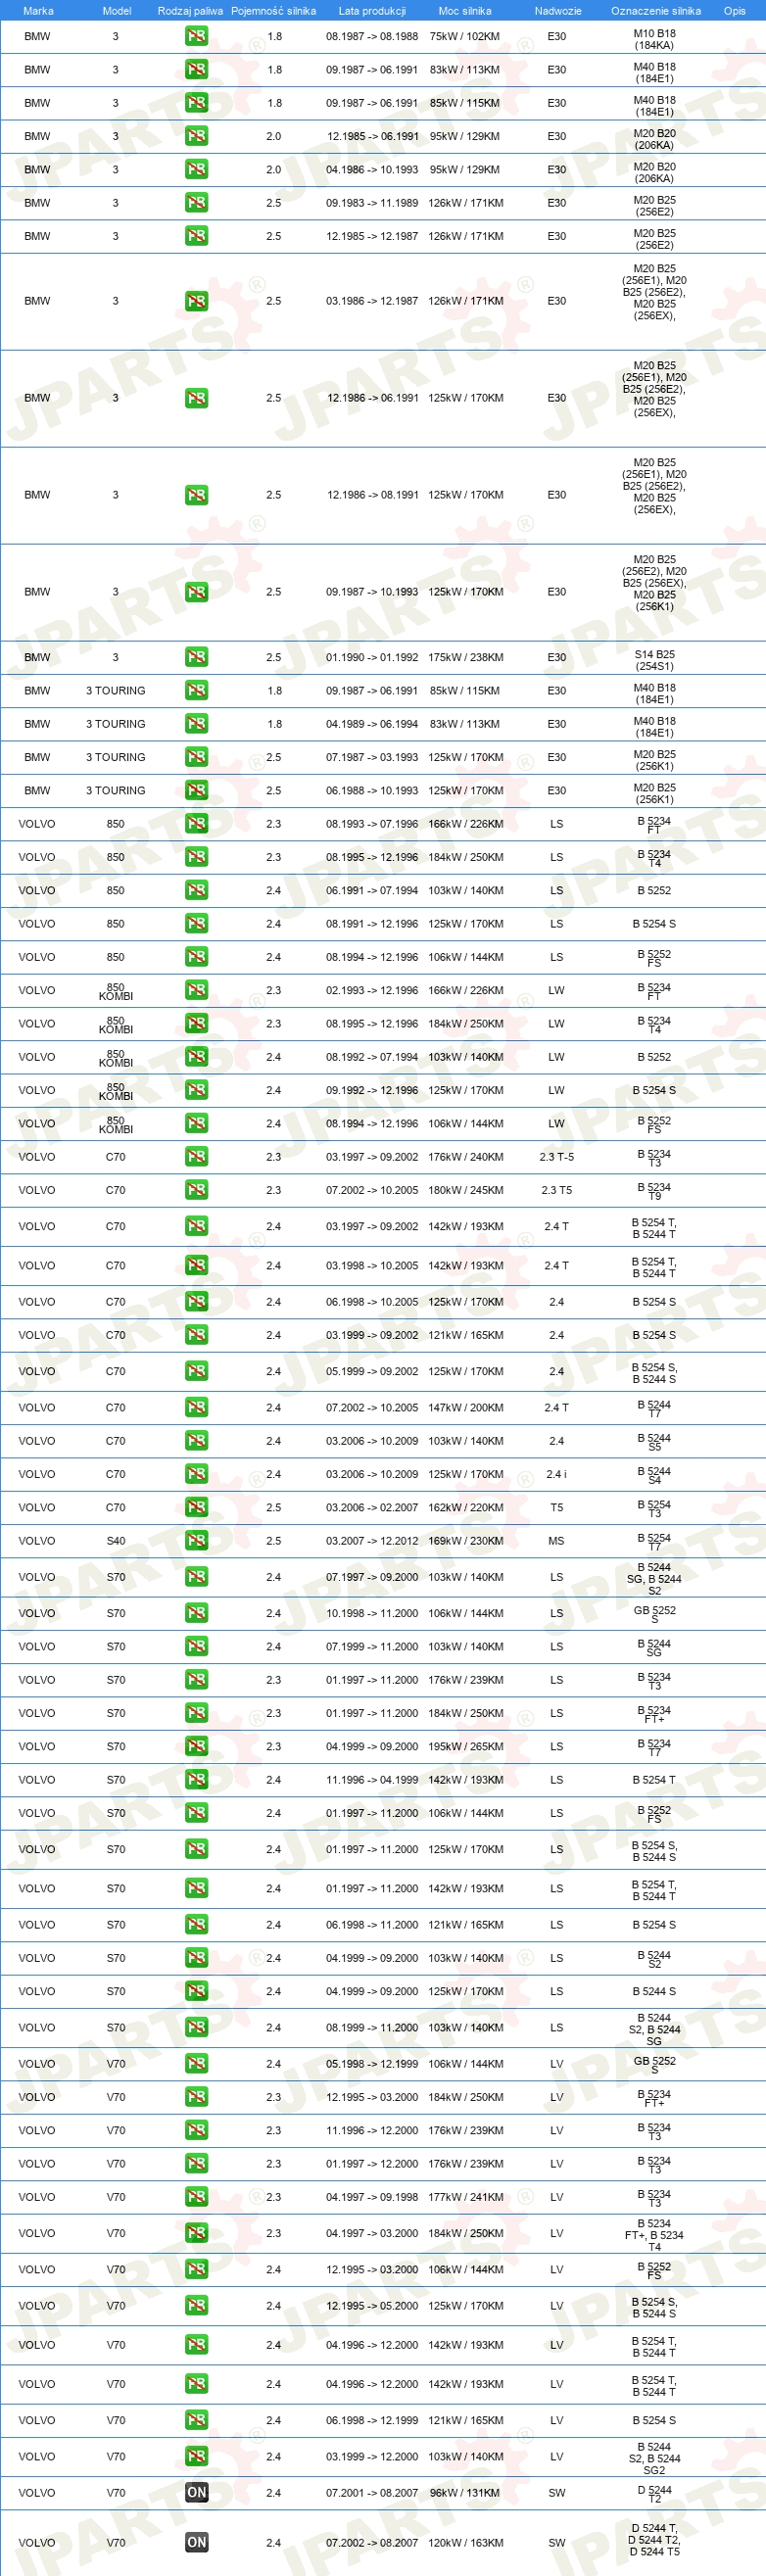
Task: Click petrol icon in BMW 3 08.1987 -> 08.1988 row
Action: pyautogui.click(x=196, y=37)
